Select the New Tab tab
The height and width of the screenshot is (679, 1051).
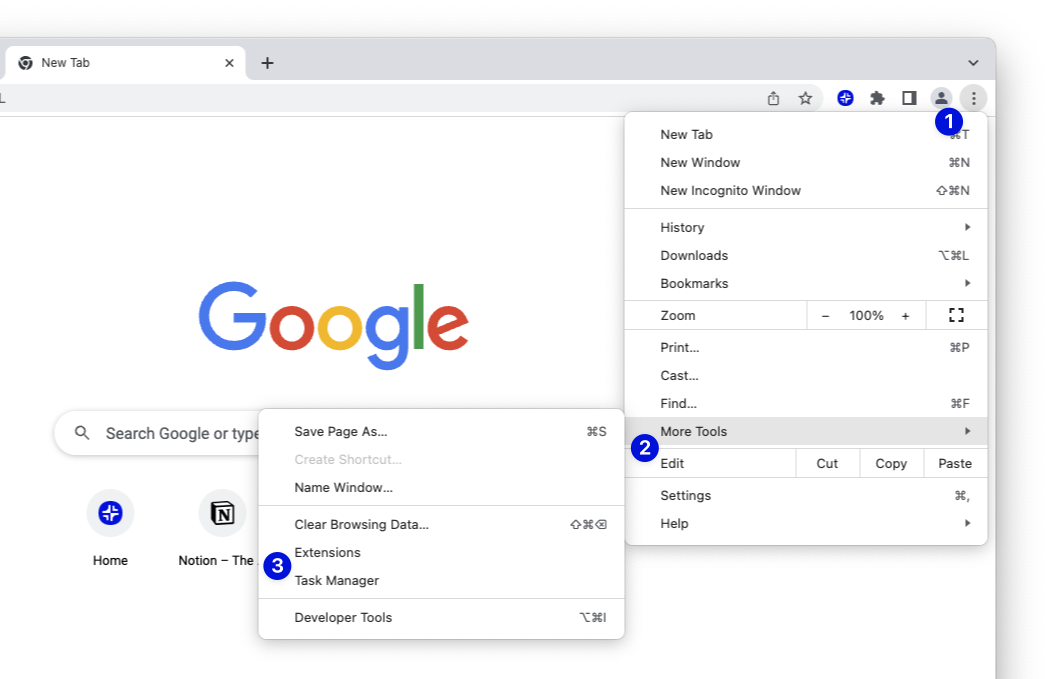click(123, 63)
